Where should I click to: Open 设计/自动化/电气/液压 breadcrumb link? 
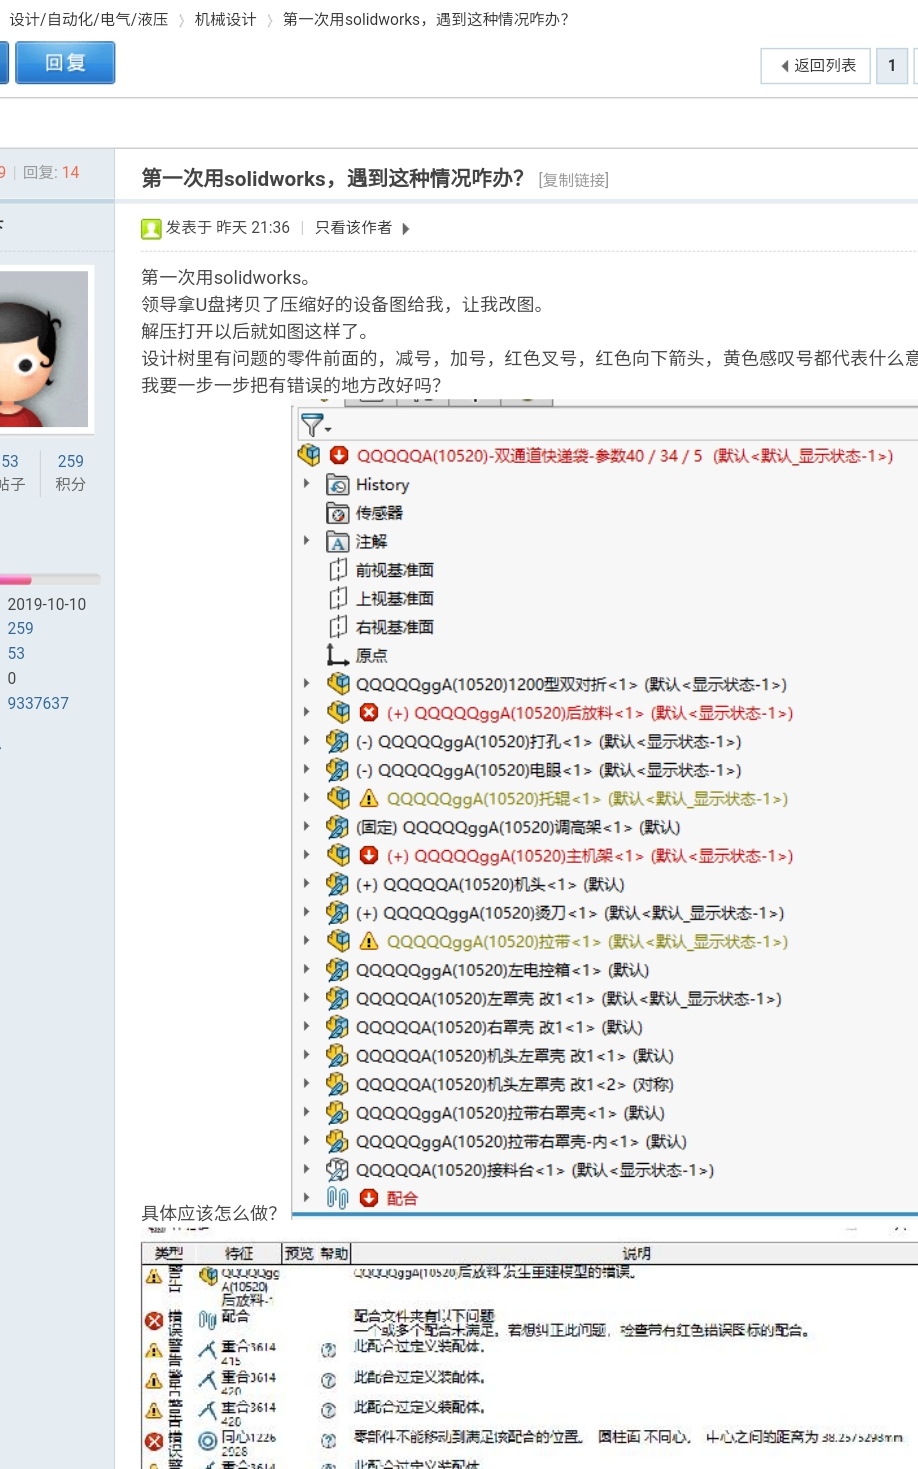point(89,19)
